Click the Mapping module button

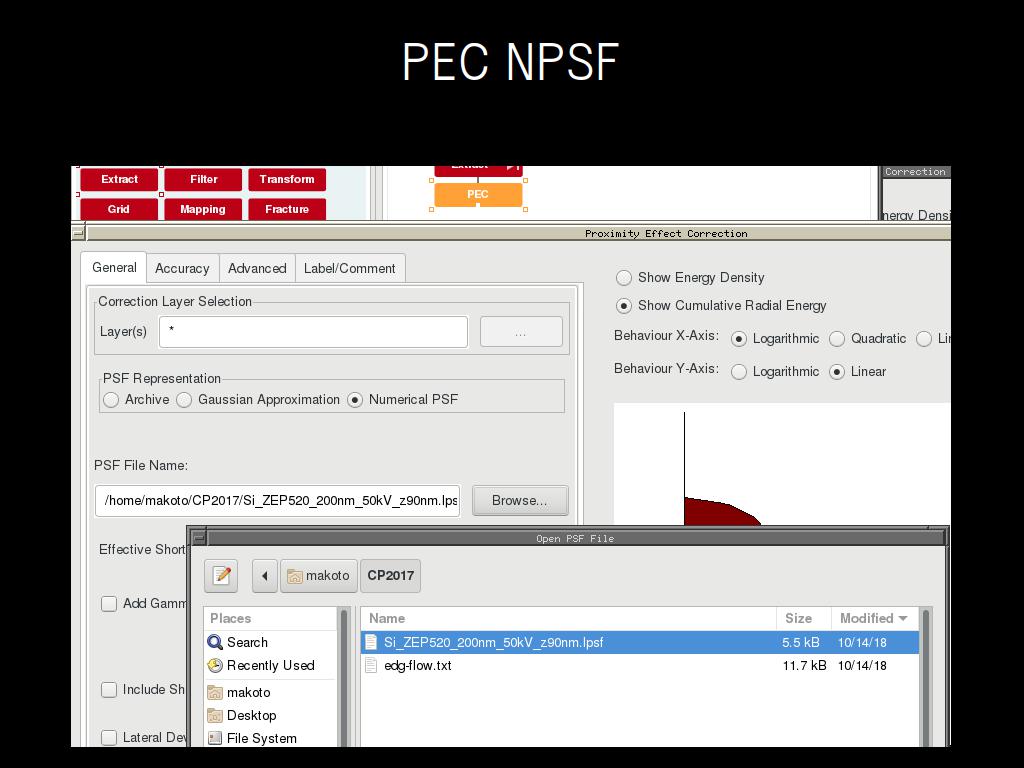click(x=203, y=209)
